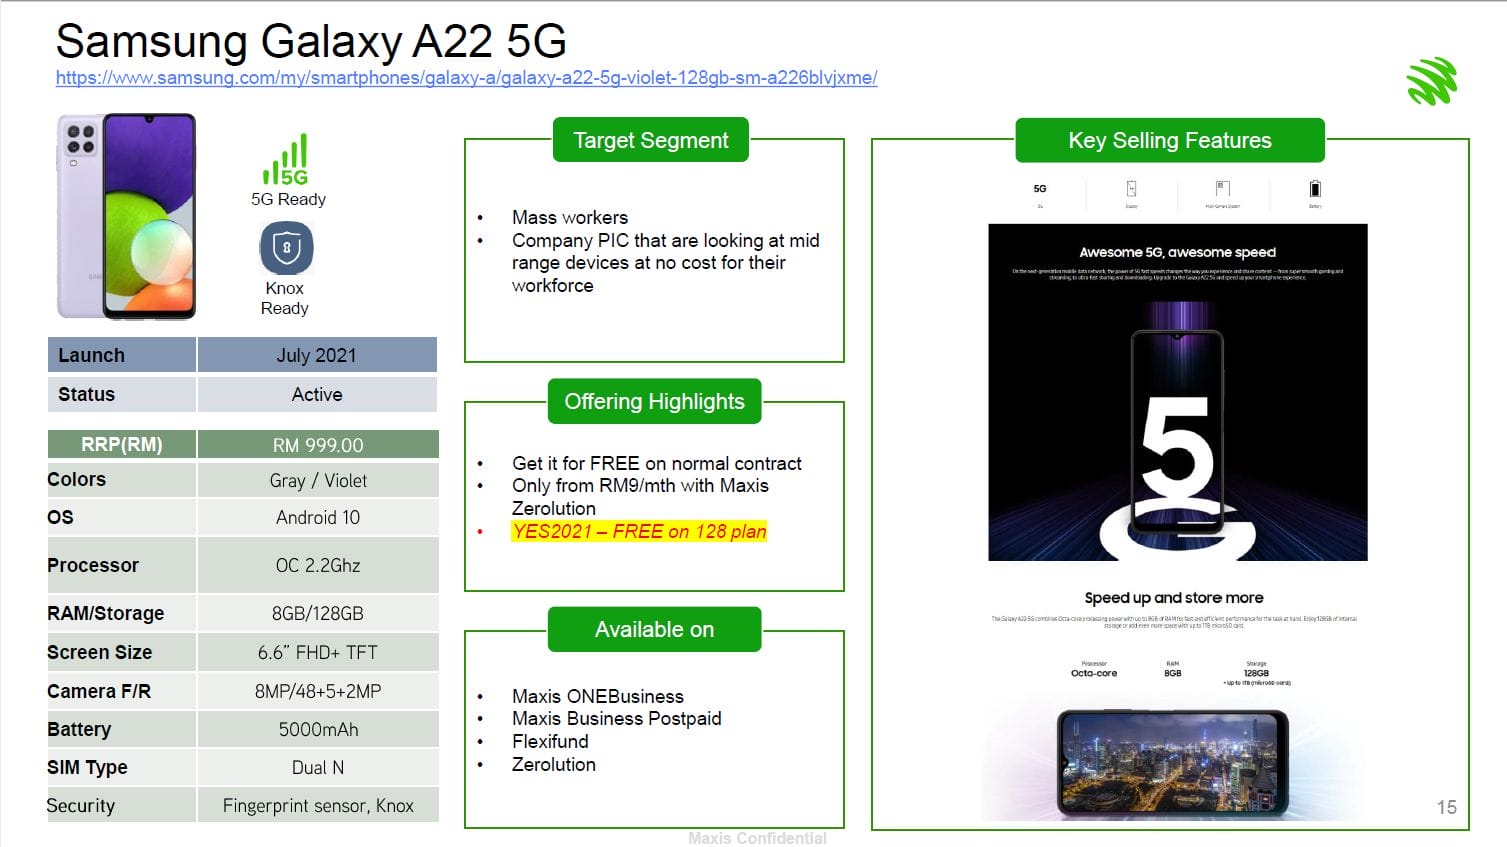
Task: Click the landscape phone city-skyline image
Action: pos(1172,763)
